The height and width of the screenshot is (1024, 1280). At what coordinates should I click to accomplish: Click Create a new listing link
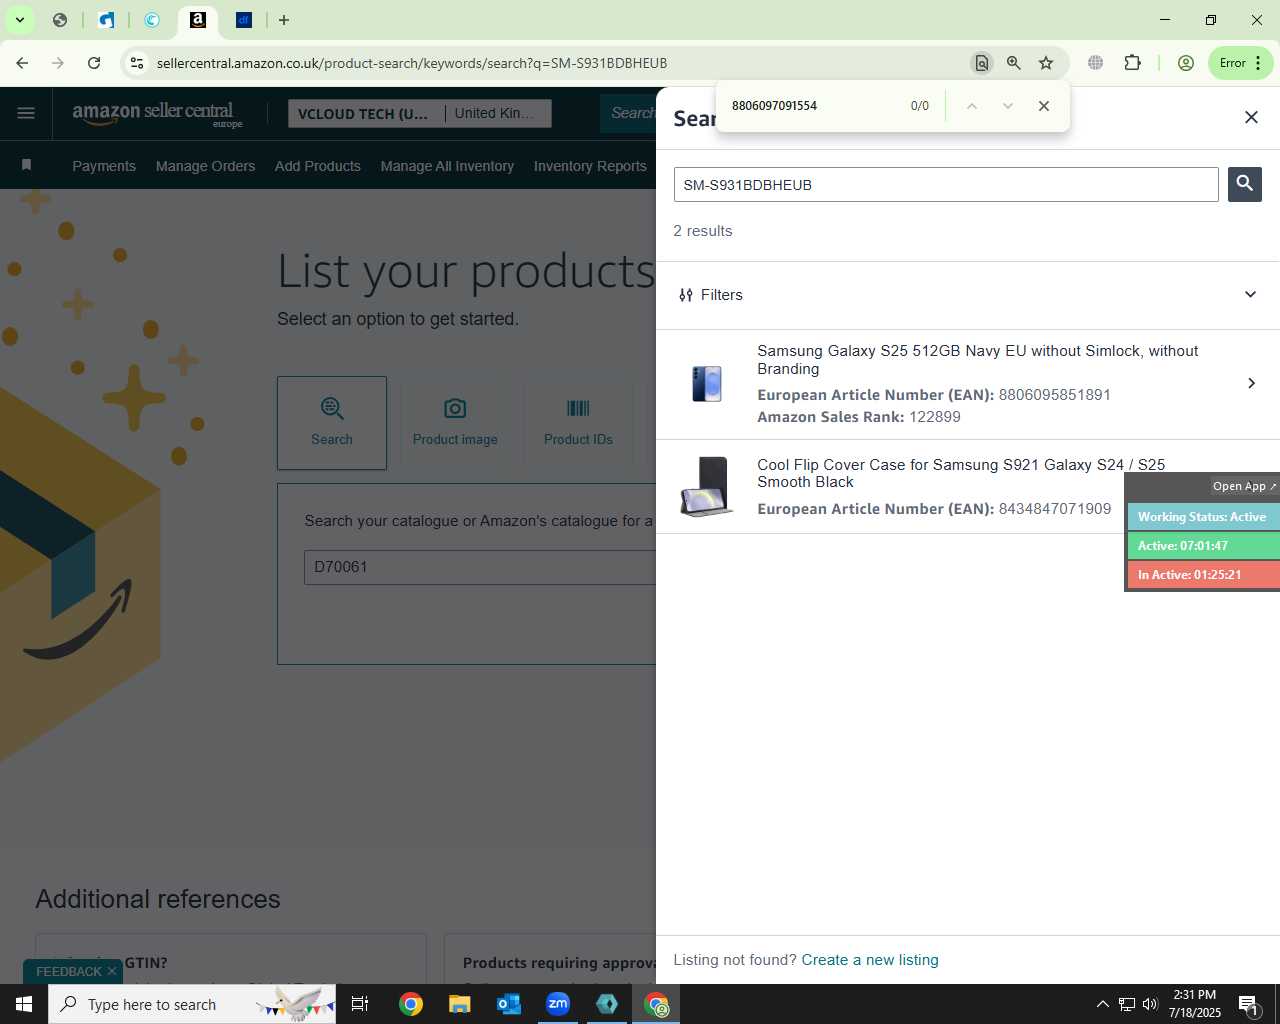(x=870, y=960)
